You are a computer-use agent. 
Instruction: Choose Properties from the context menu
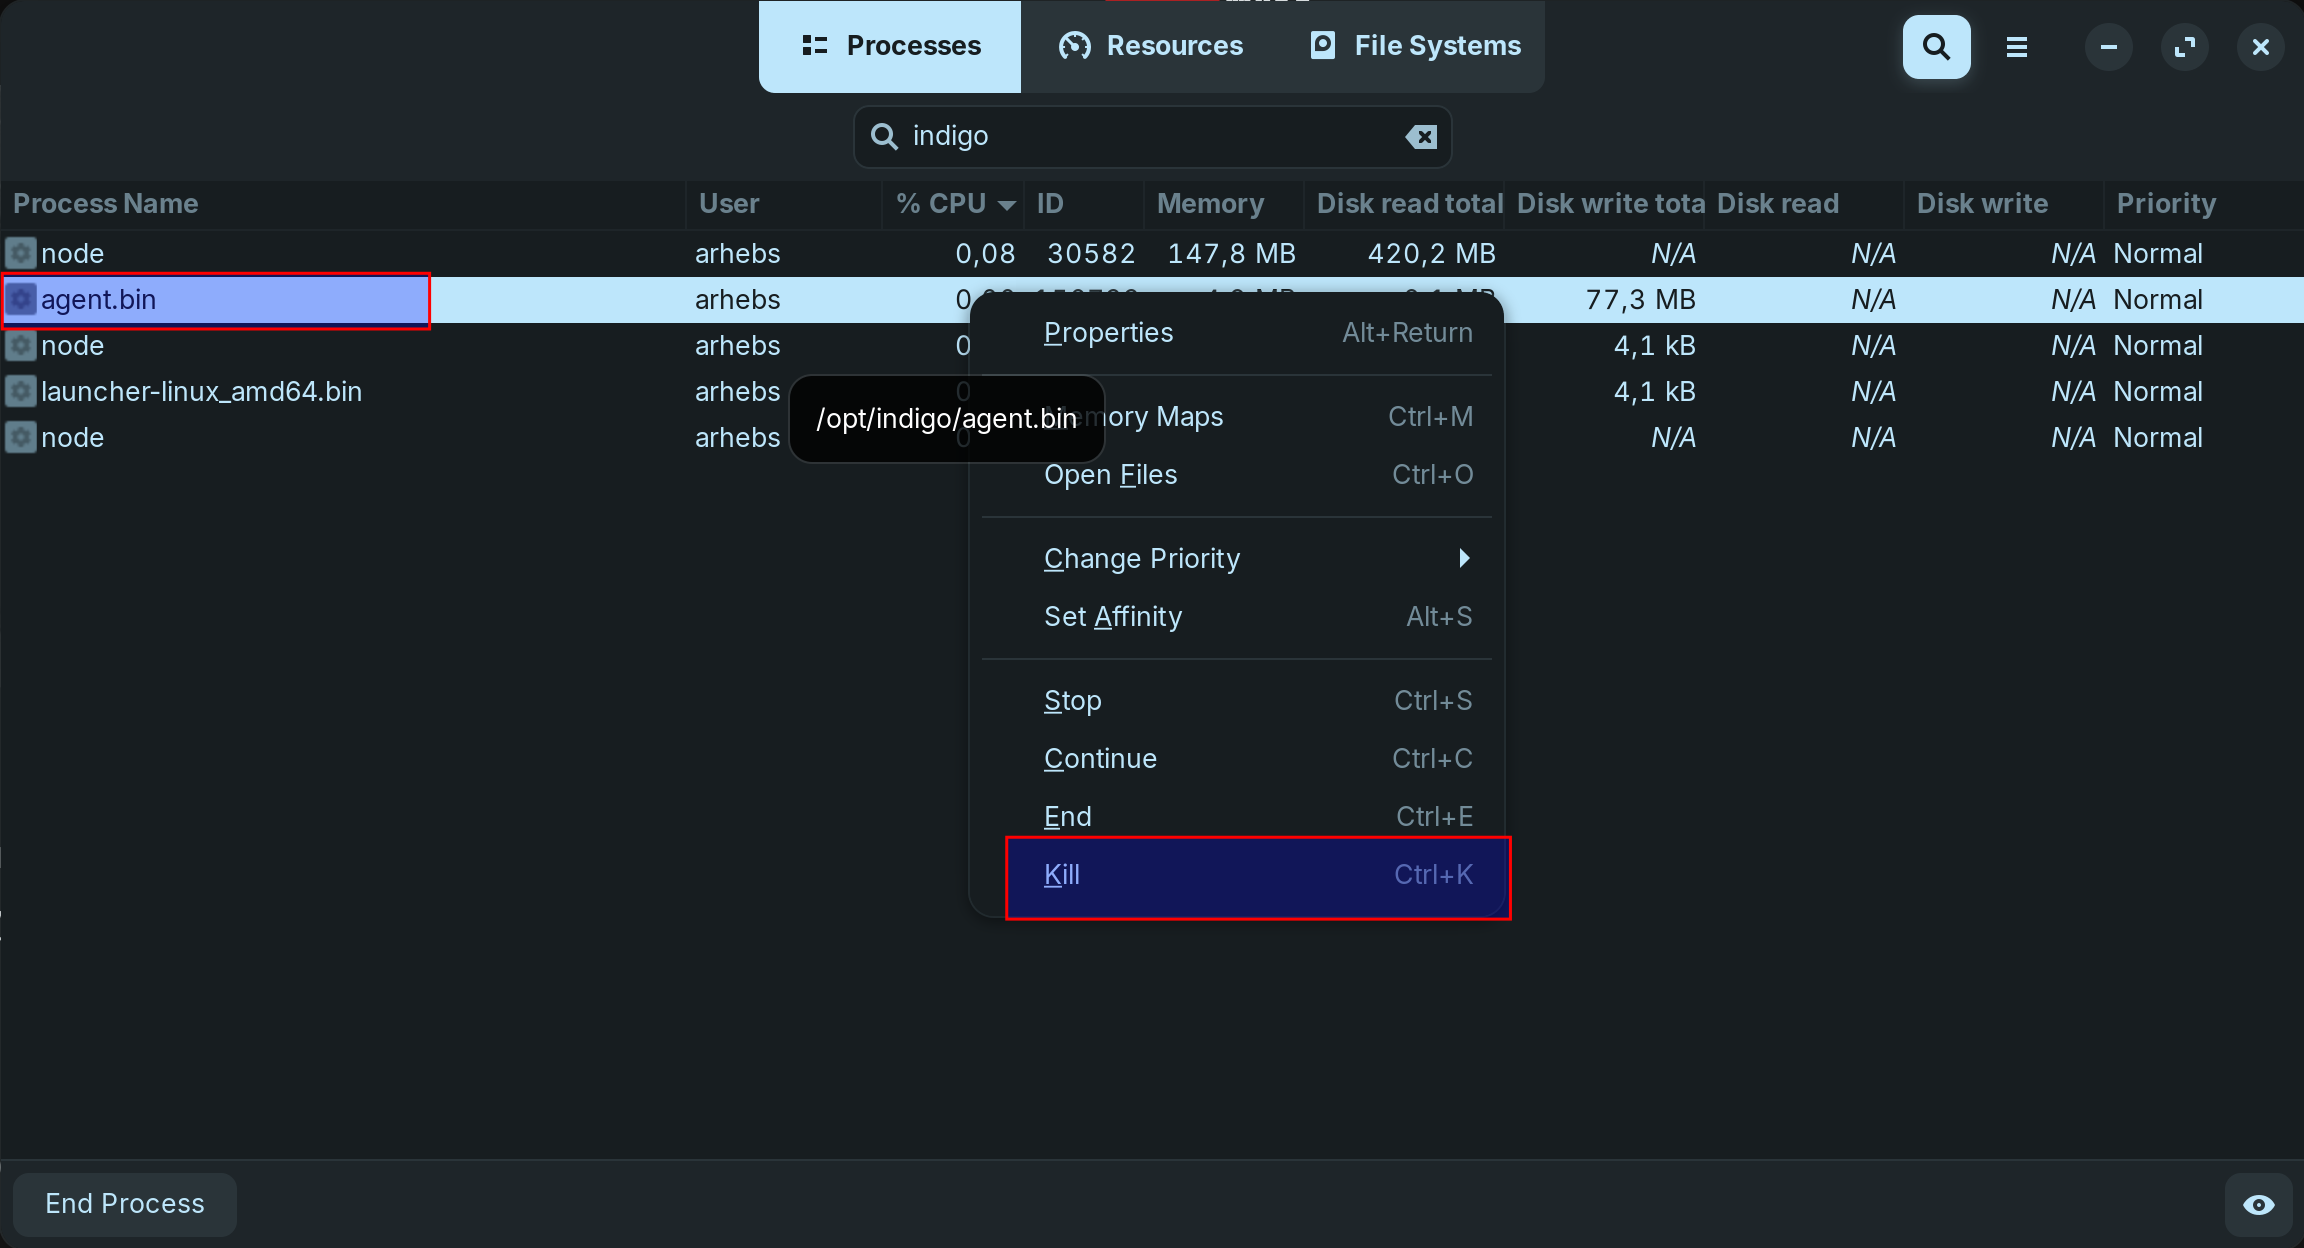(1237, 333)
